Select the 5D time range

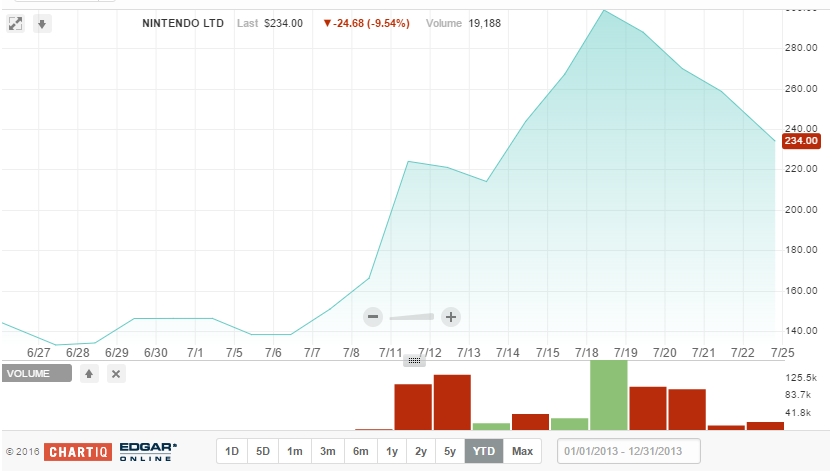point(263,451)
